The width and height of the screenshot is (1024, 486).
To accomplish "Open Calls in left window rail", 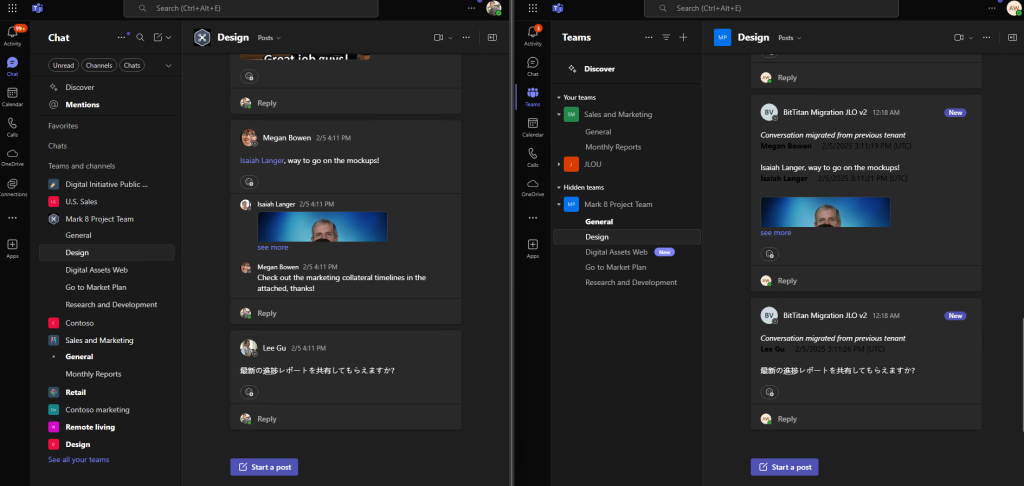I will point(12,126).
